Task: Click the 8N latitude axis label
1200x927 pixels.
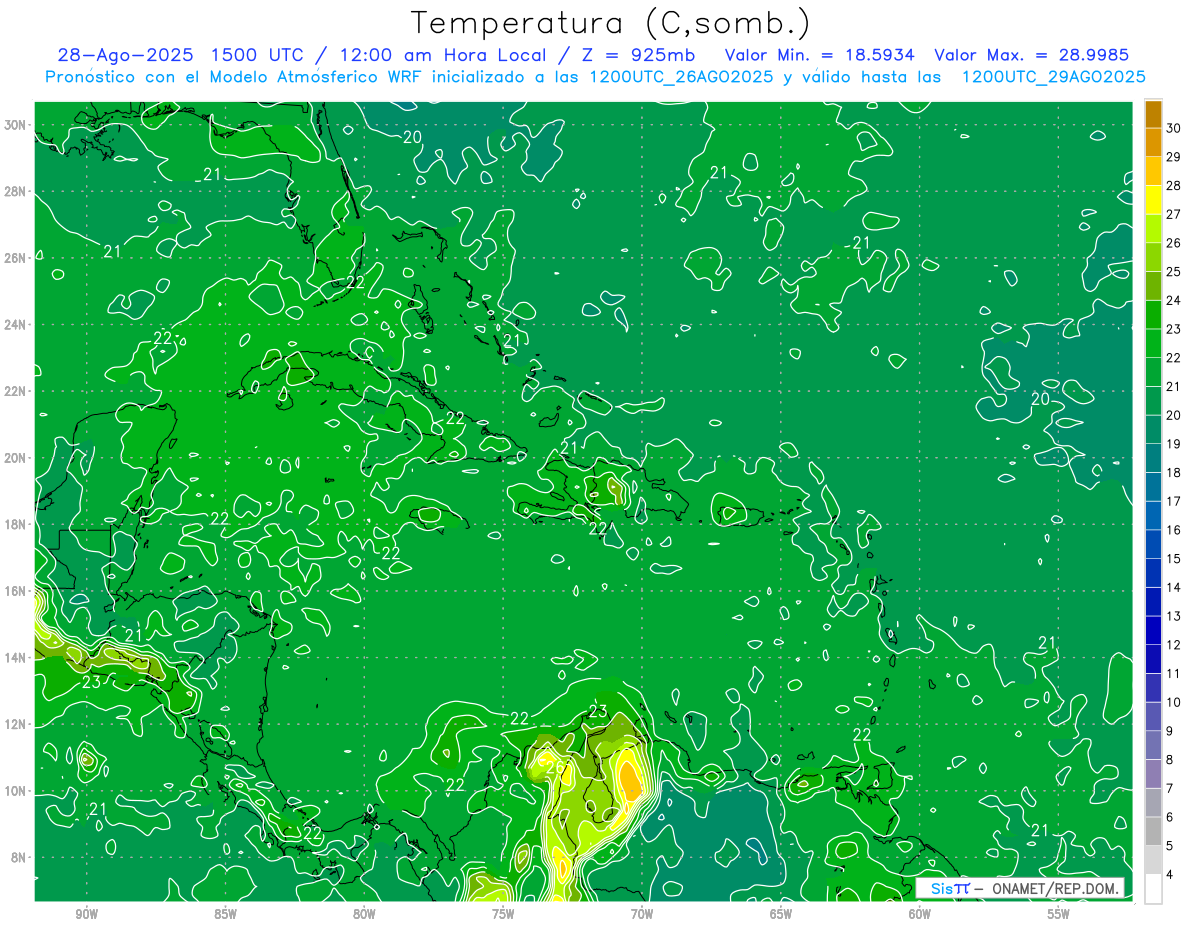Action: (x=18, y=857)
